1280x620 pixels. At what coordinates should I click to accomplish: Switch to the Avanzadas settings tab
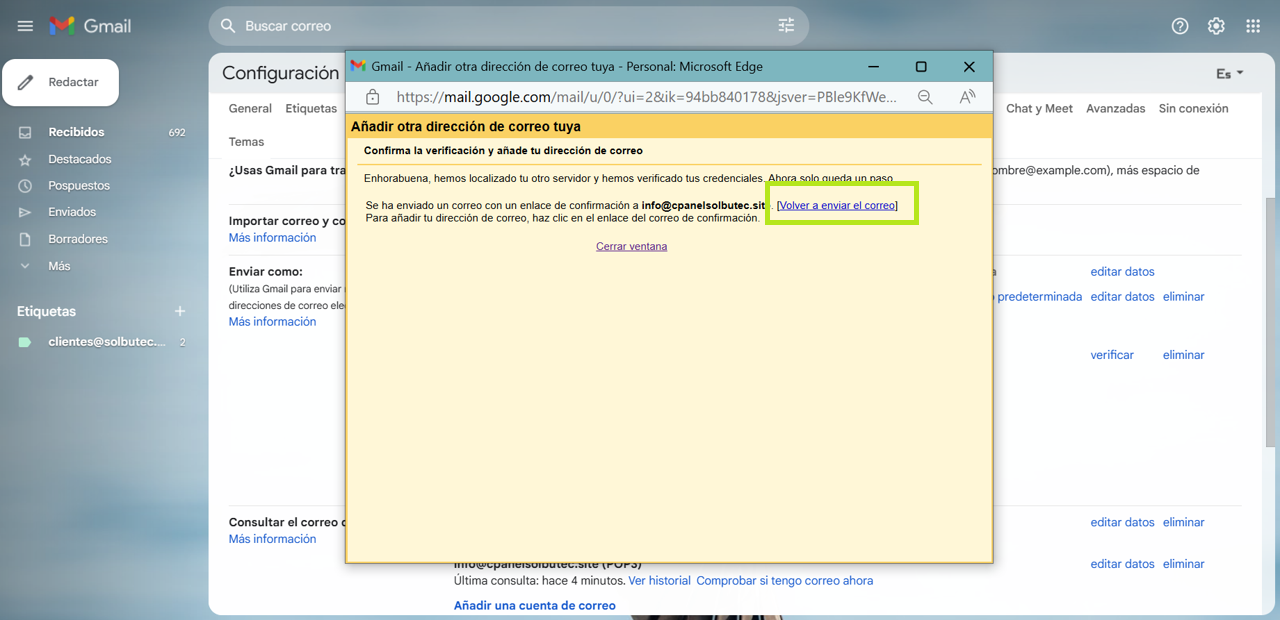[1115, 108]
